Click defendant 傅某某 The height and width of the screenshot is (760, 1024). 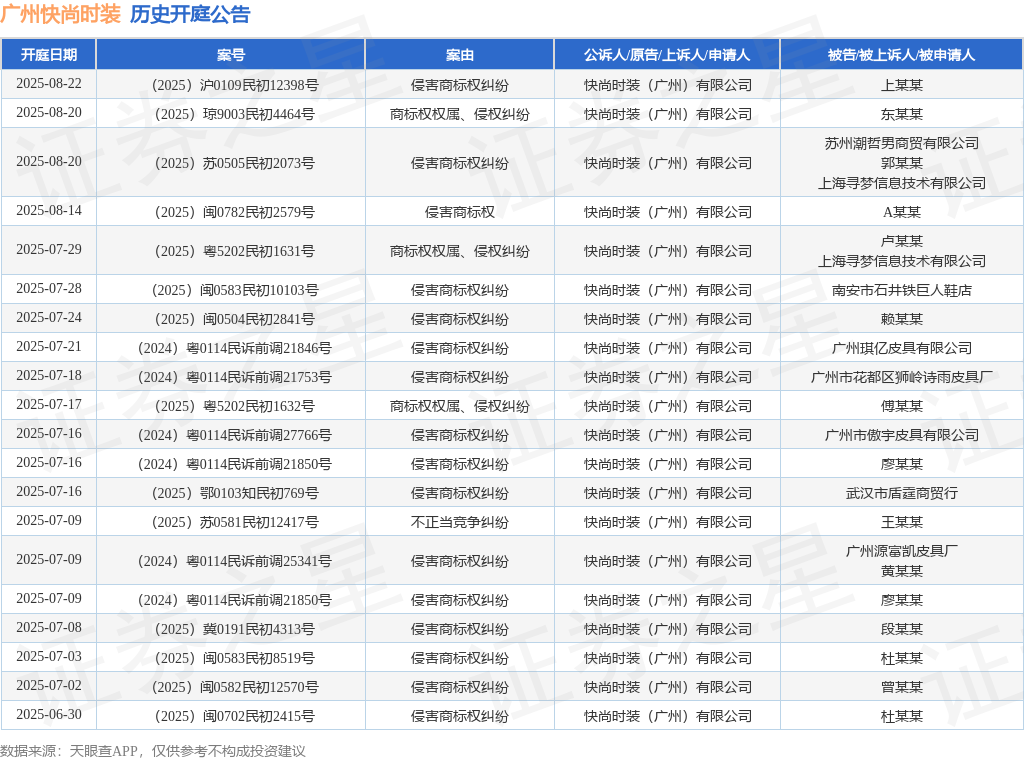click(901, 406)
